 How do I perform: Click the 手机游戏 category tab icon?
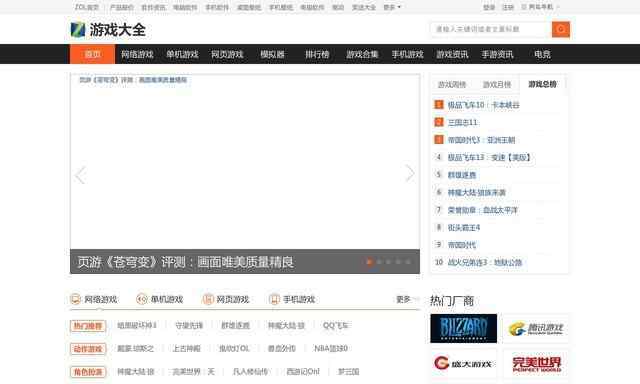tap(274, 299)
